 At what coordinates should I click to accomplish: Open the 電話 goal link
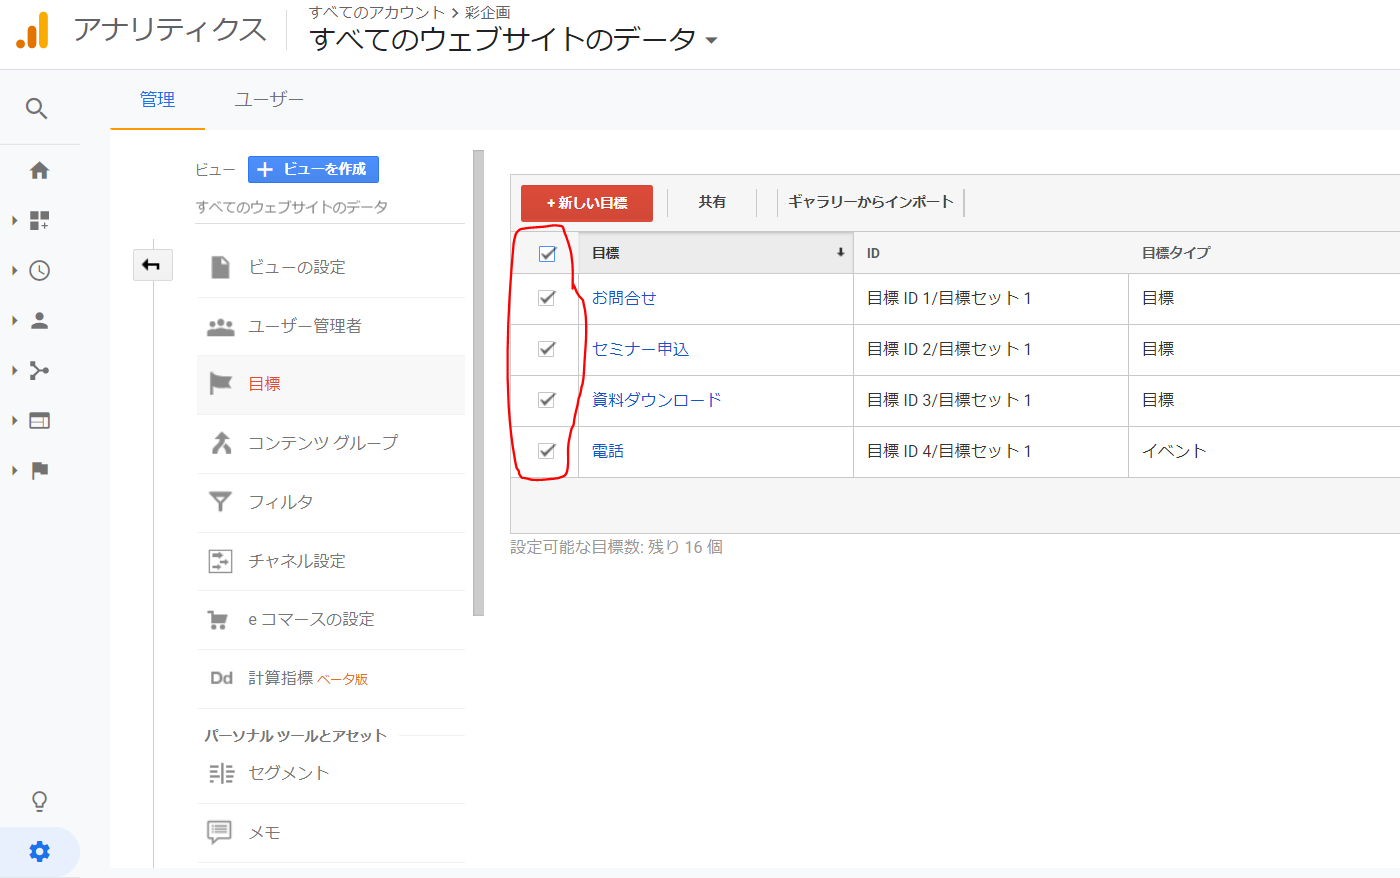[x=608, y=451]
